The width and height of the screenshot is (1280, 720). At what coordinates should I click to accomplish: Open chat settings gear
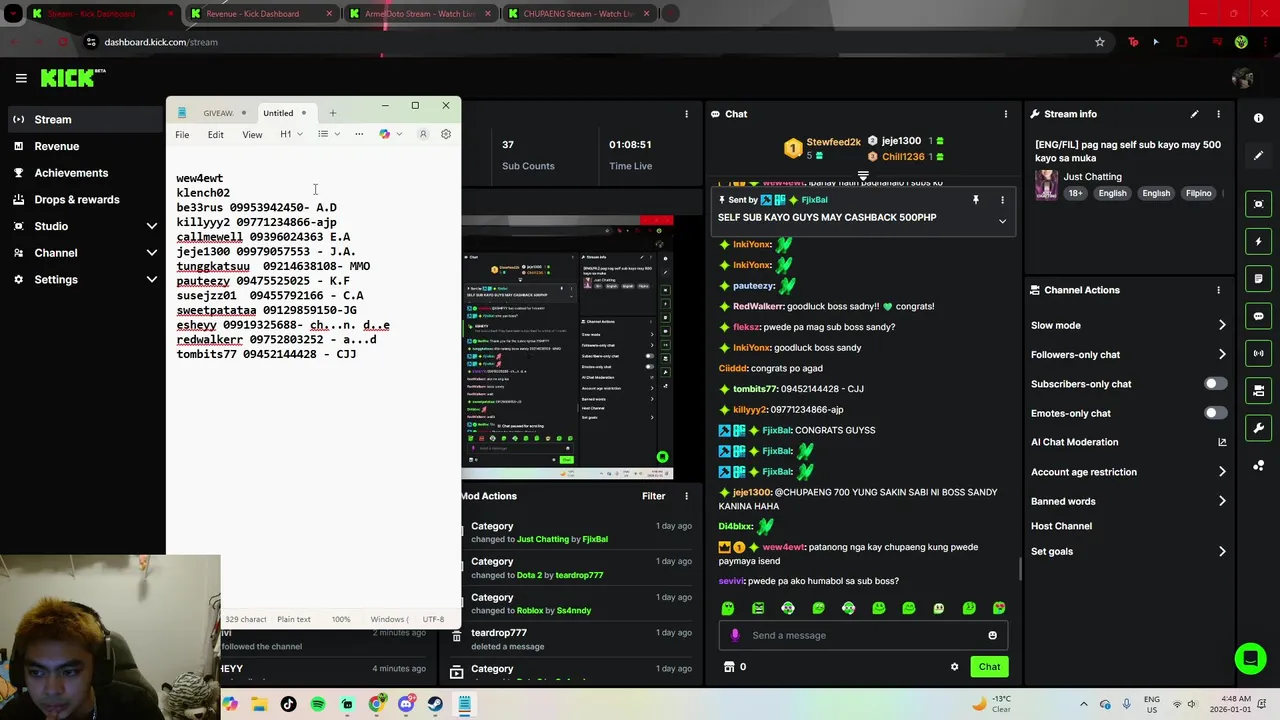pyautogui.click(x=954, y=667)
